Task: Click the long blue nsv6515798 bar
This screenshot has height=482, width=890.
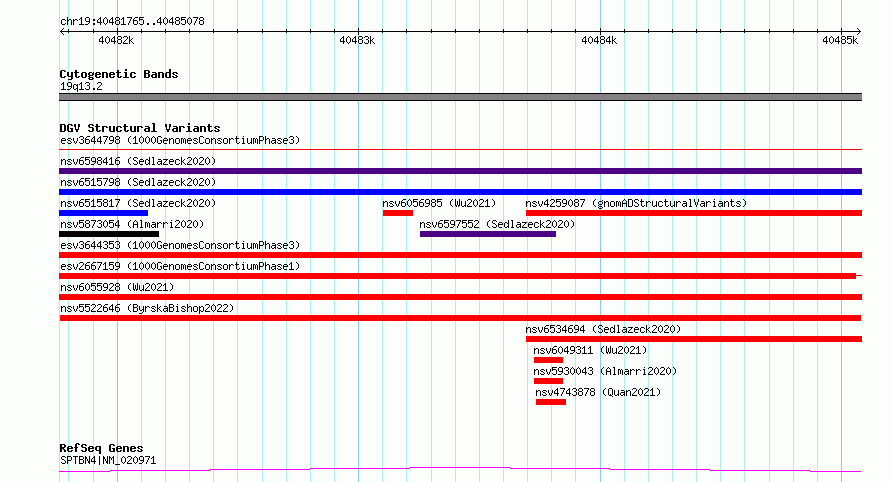Action: pos(460,192)
